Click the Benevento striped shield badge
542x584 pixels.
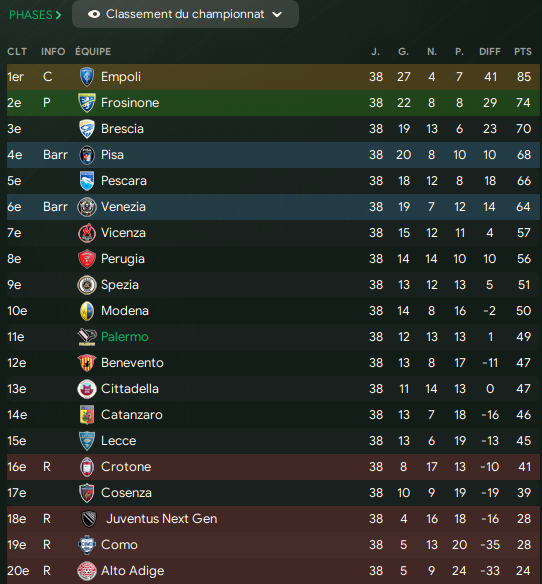point(87,363)
